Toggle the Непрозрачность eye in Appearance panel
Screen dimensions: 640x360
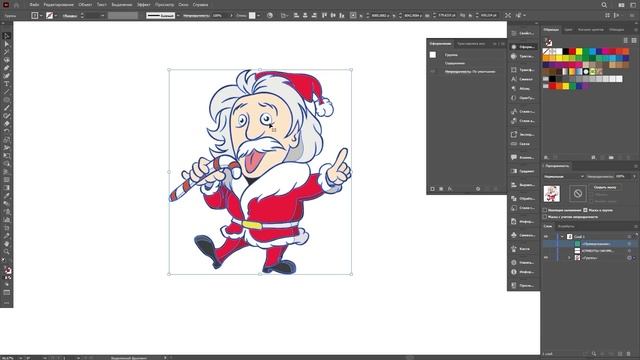[x=433, y=71]
